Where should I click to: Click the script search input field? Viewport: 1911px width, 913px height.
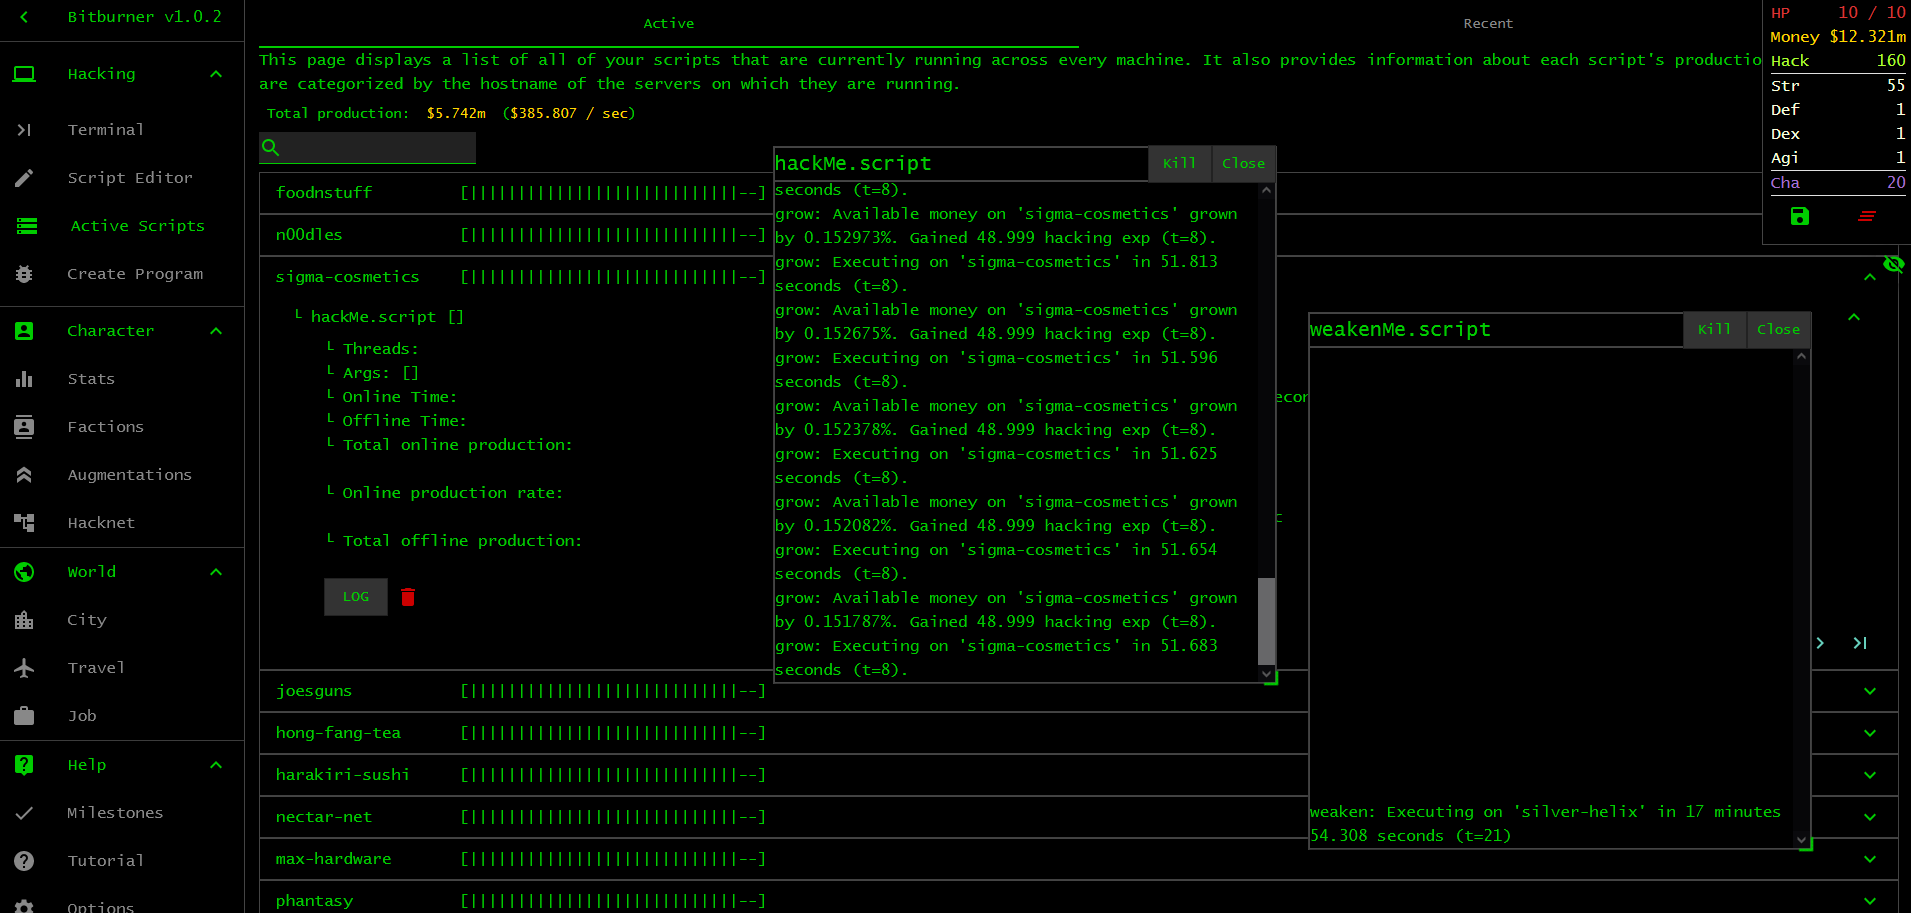point(367,148)
